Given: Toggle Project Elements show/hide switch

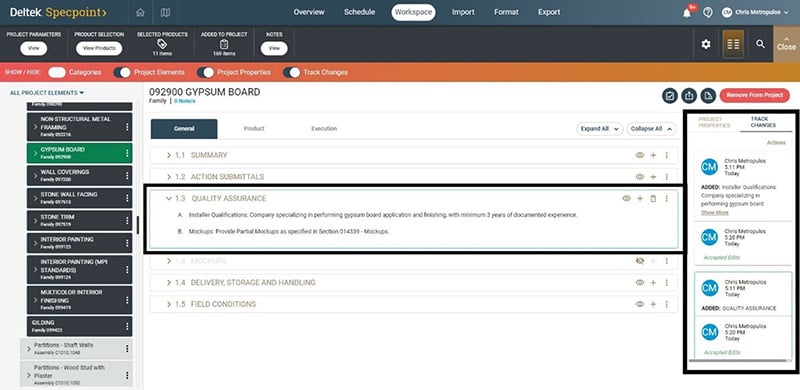Looking at the screenshot, I should (122, 72).
